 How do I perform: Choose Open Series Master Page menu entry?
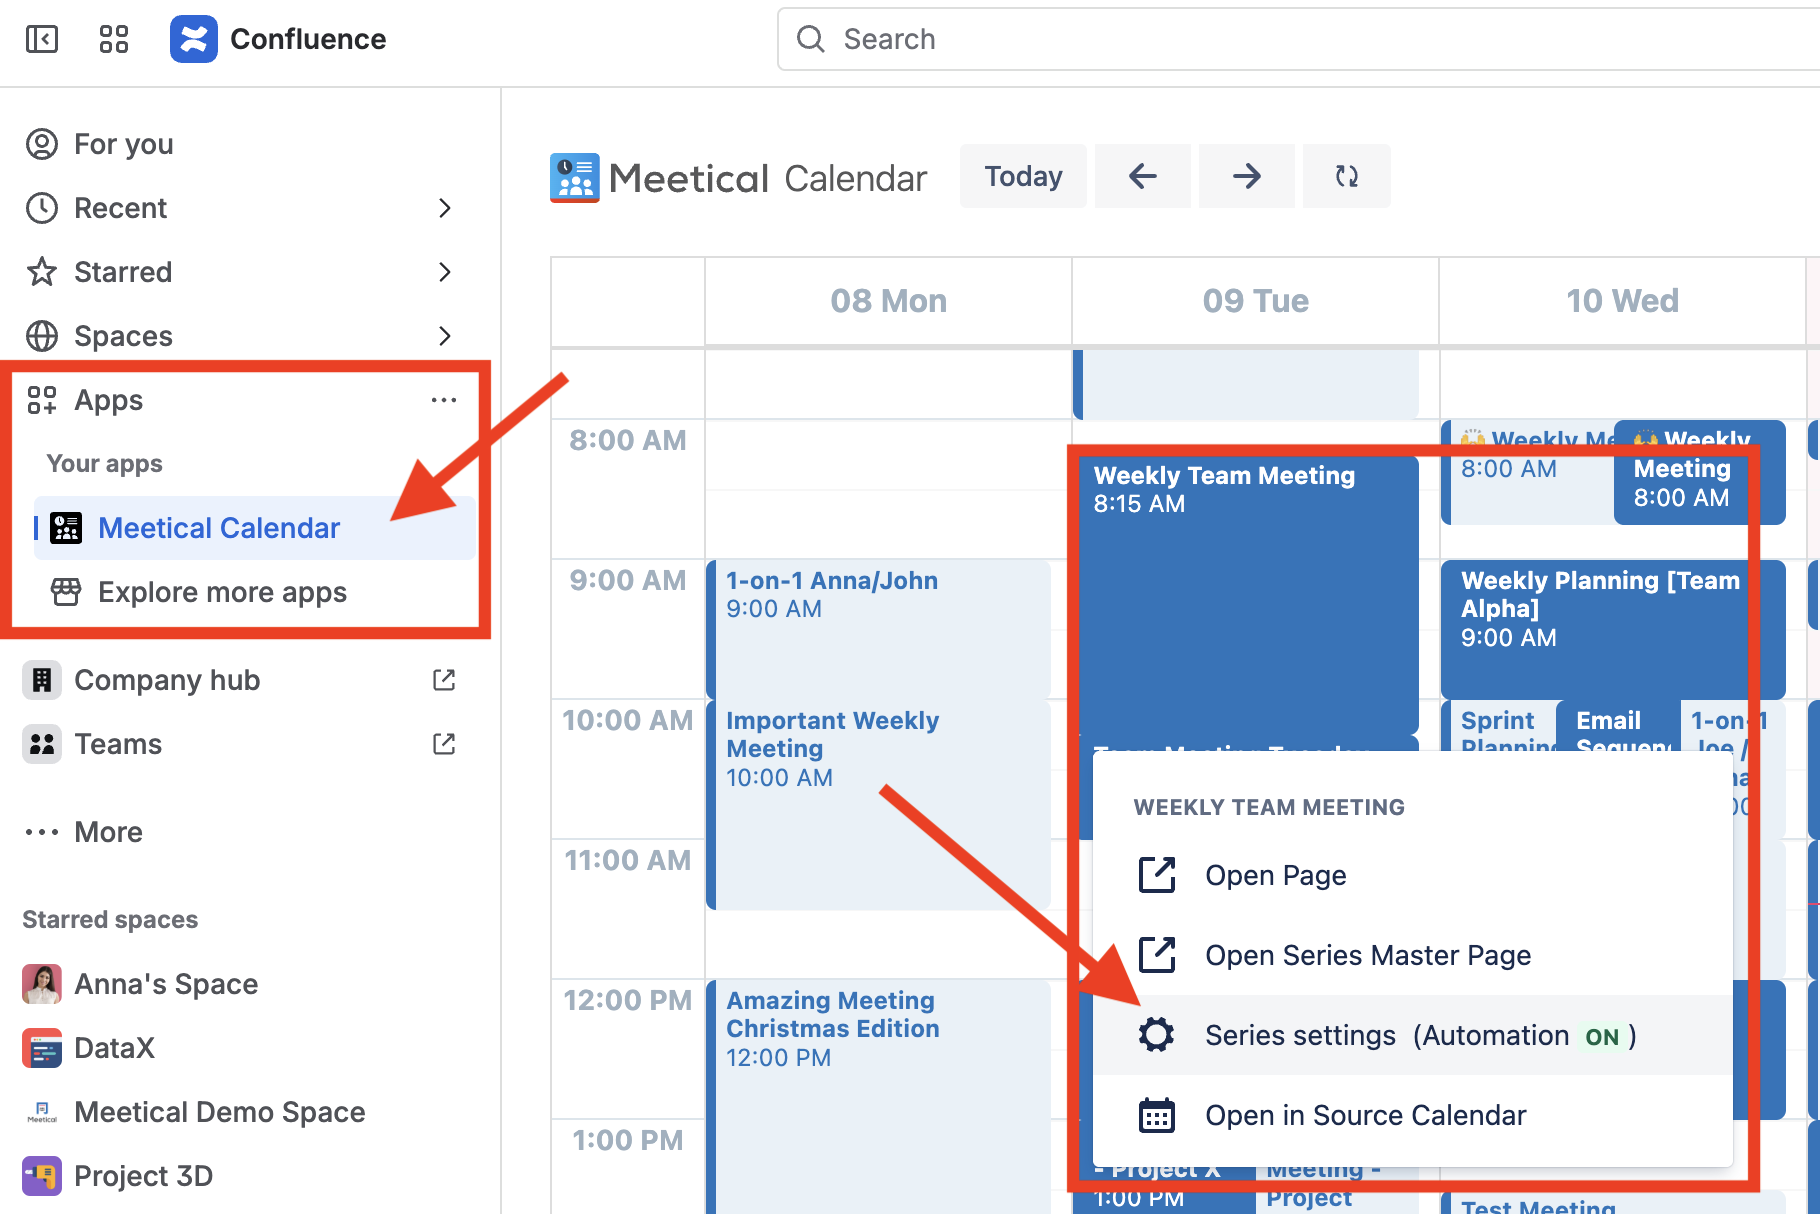pyautogui.click(x=1413, y=955)
